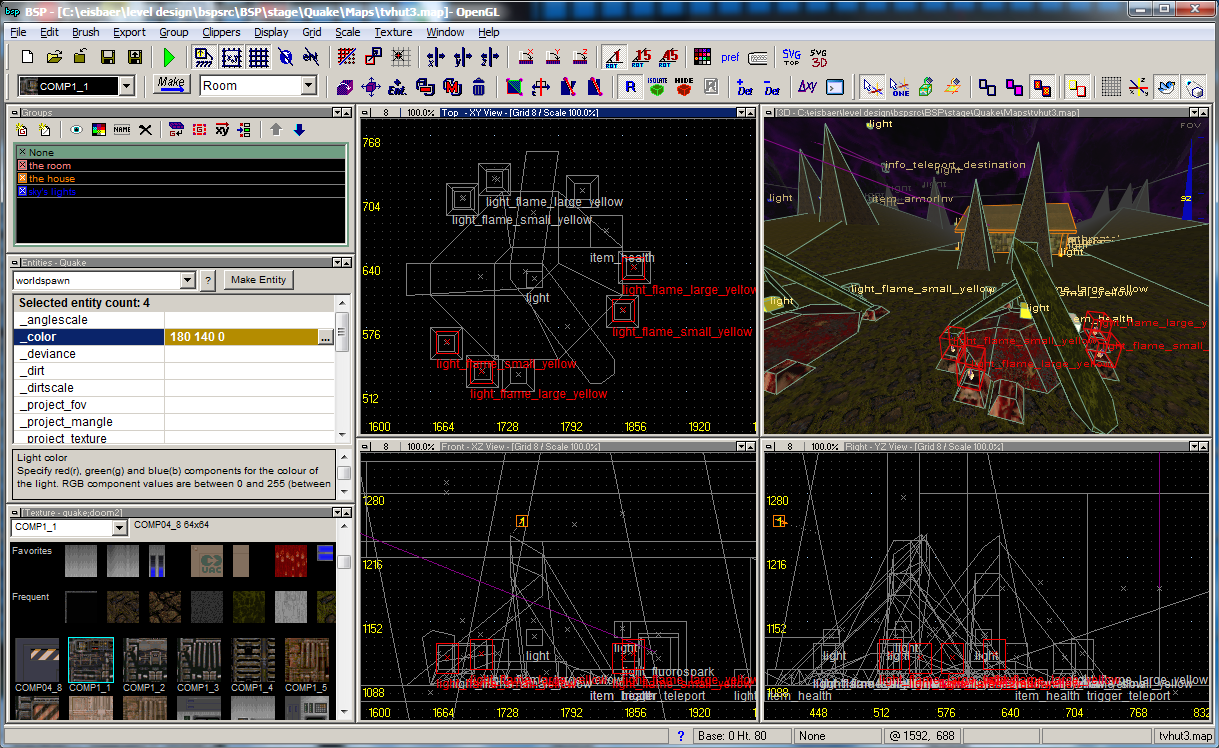Click the green play compile arrow

click(169, 58)
